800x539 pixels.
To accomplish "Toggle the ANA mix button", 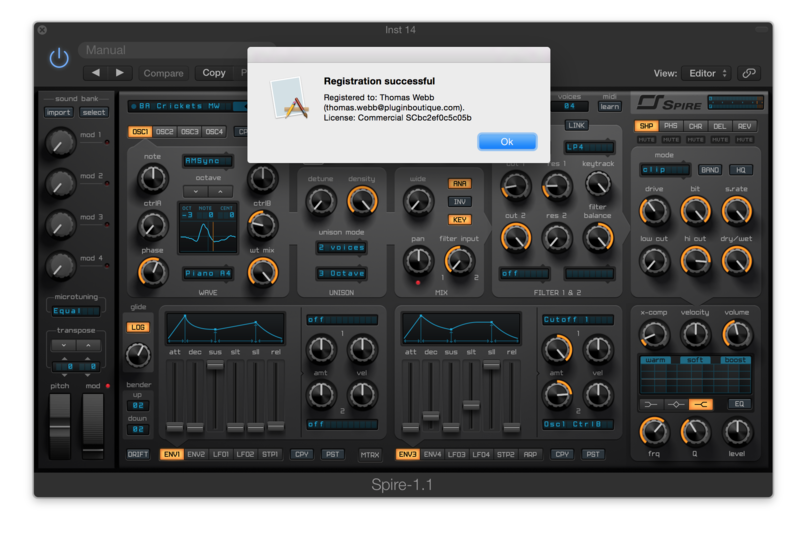I will click(x=460, y=183).
